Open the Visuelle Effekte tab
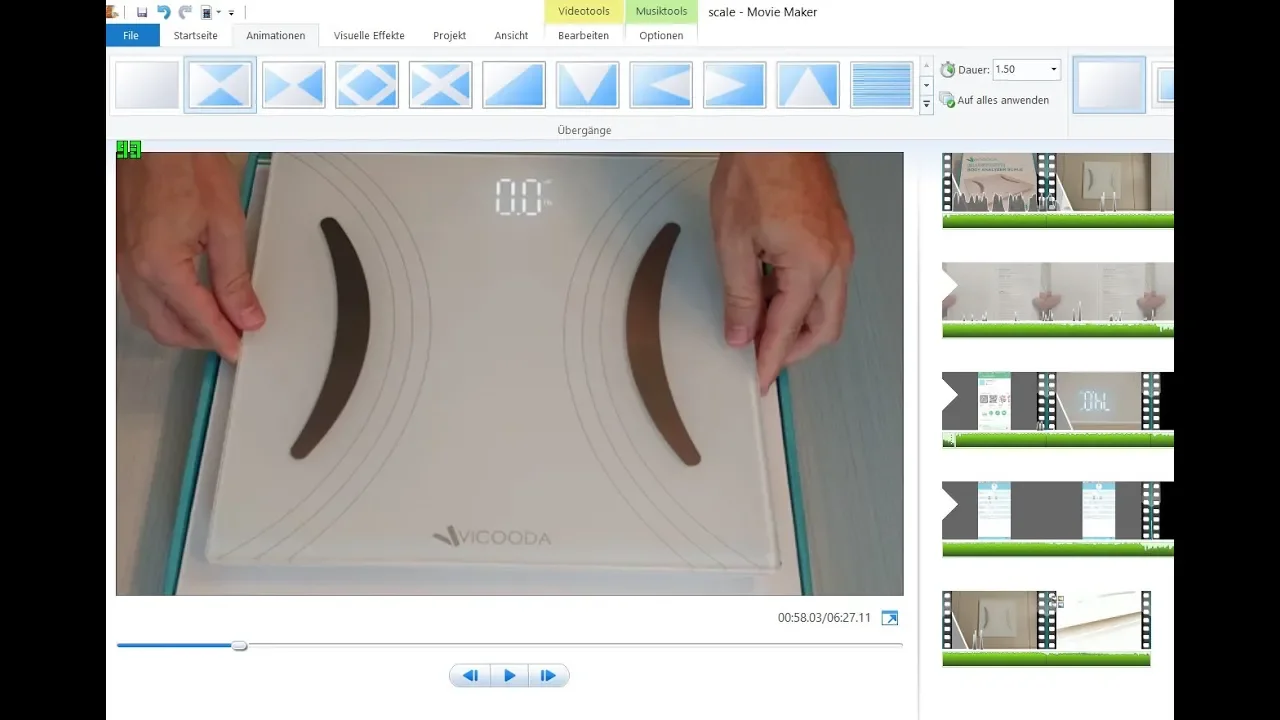This screenshot has height=720, width=1280. click(x=369, y=35)
